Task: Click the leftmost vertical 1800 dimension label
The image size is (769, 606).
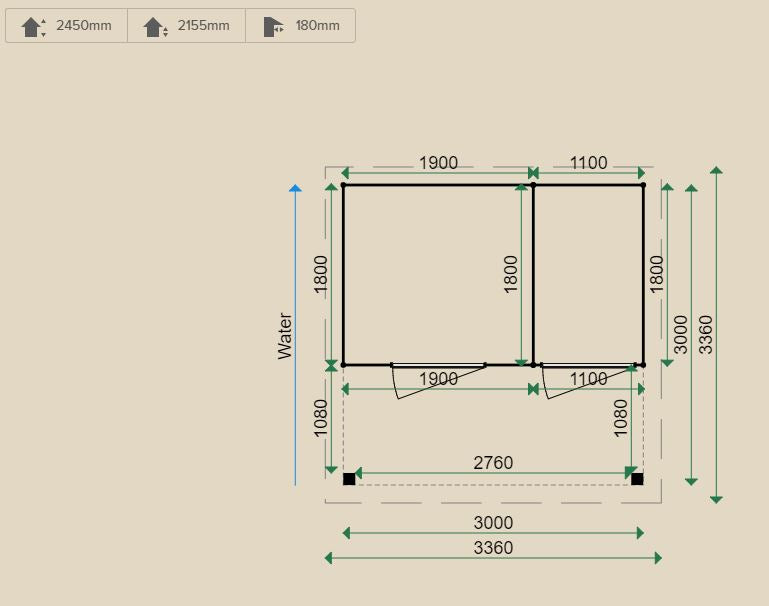Action: [321, 274]
